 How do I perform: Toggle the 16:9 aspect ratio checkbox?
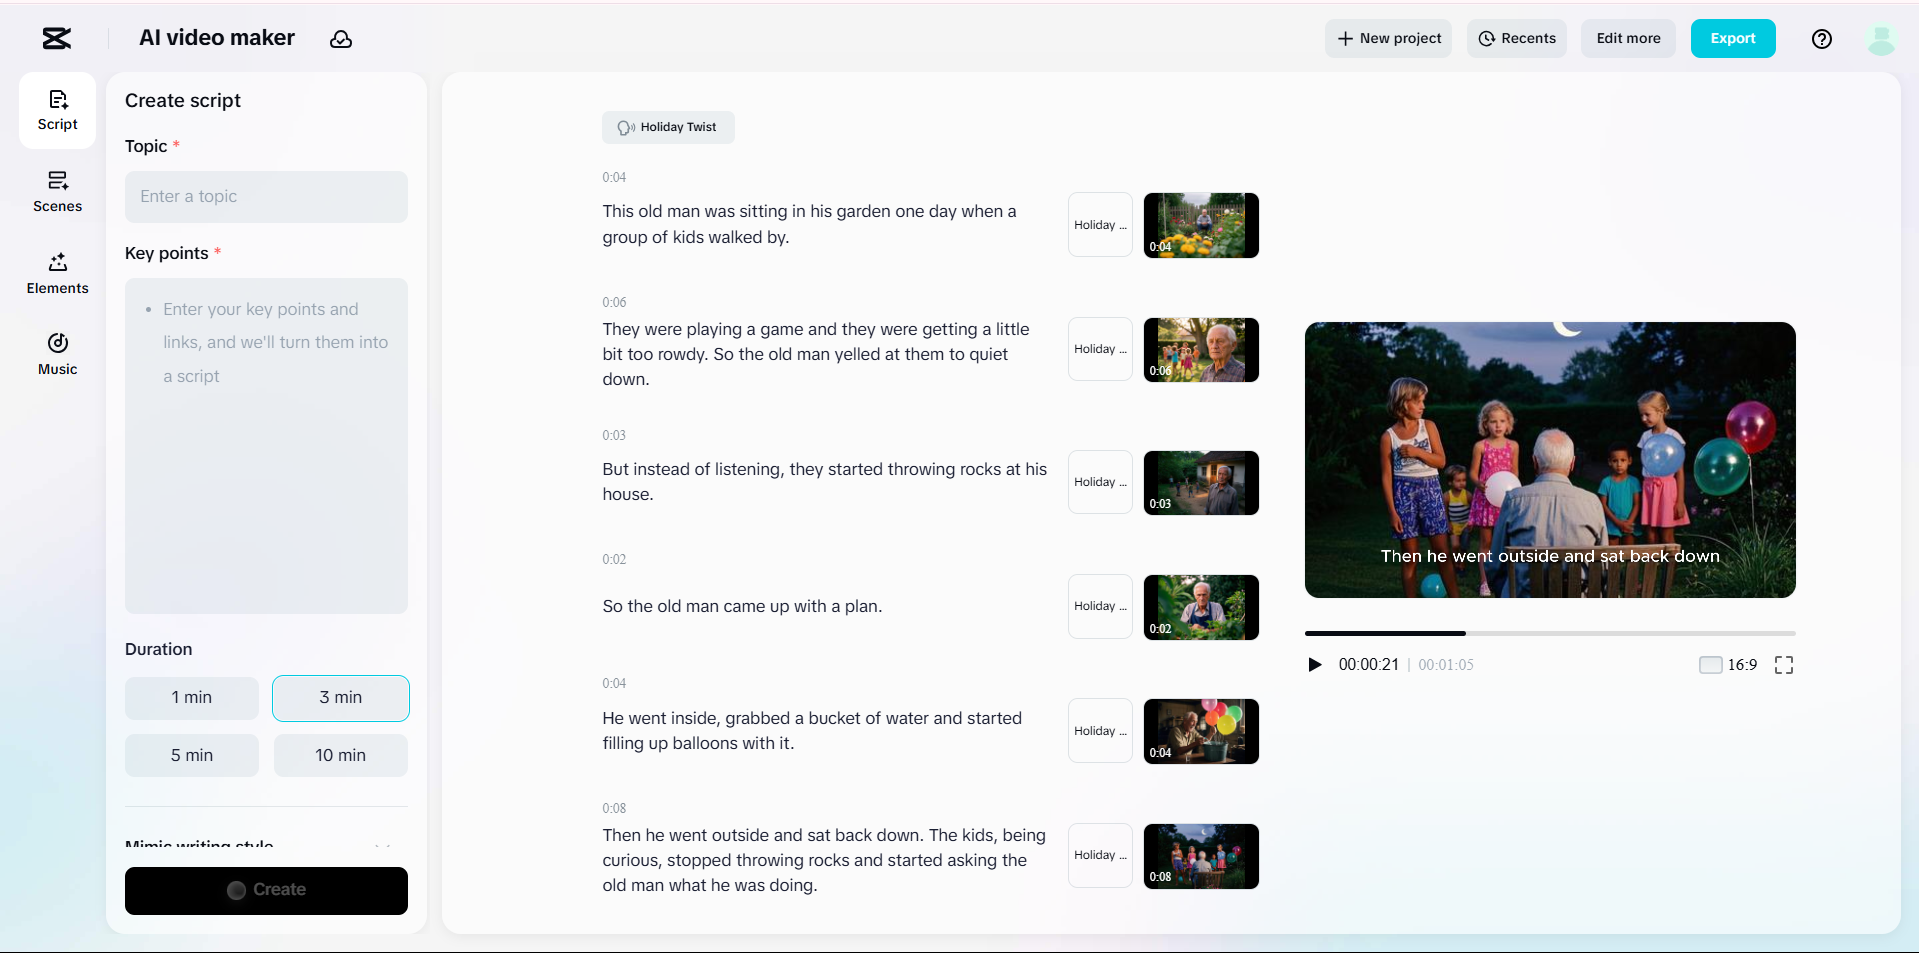(x=1710, y=664)
